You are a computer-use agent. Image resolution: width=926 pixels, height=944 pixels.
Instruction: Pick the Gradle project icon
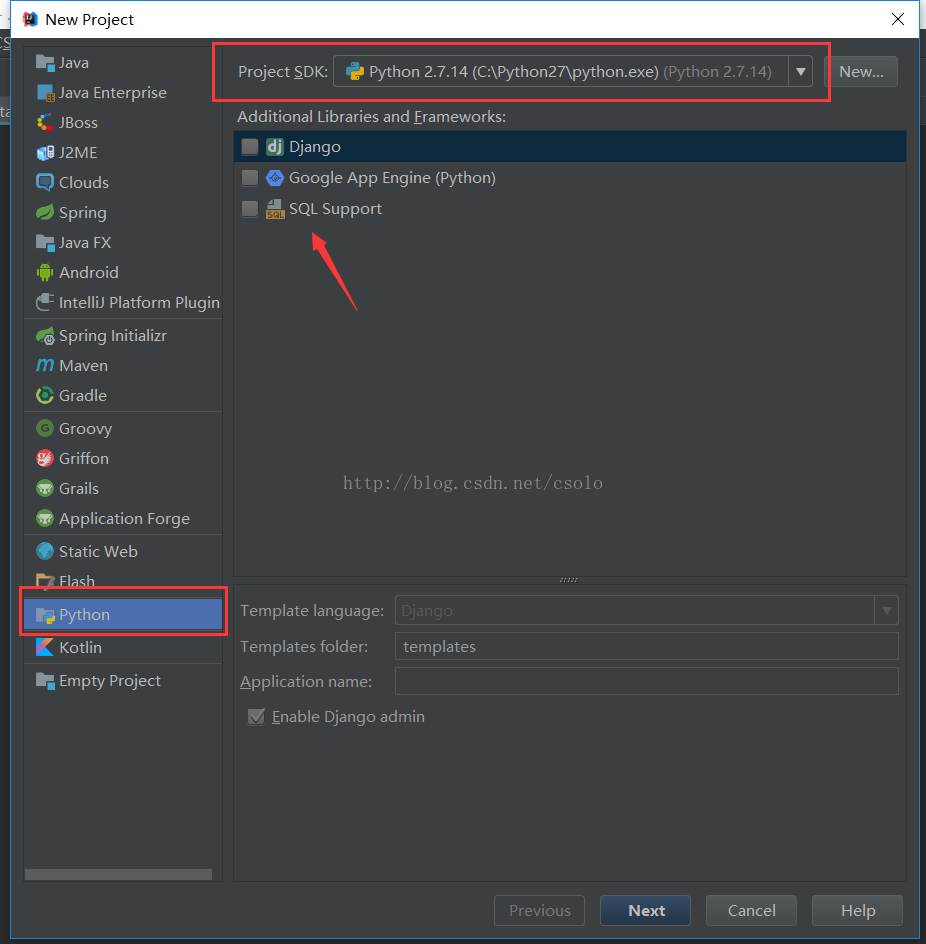pos(44,396)
